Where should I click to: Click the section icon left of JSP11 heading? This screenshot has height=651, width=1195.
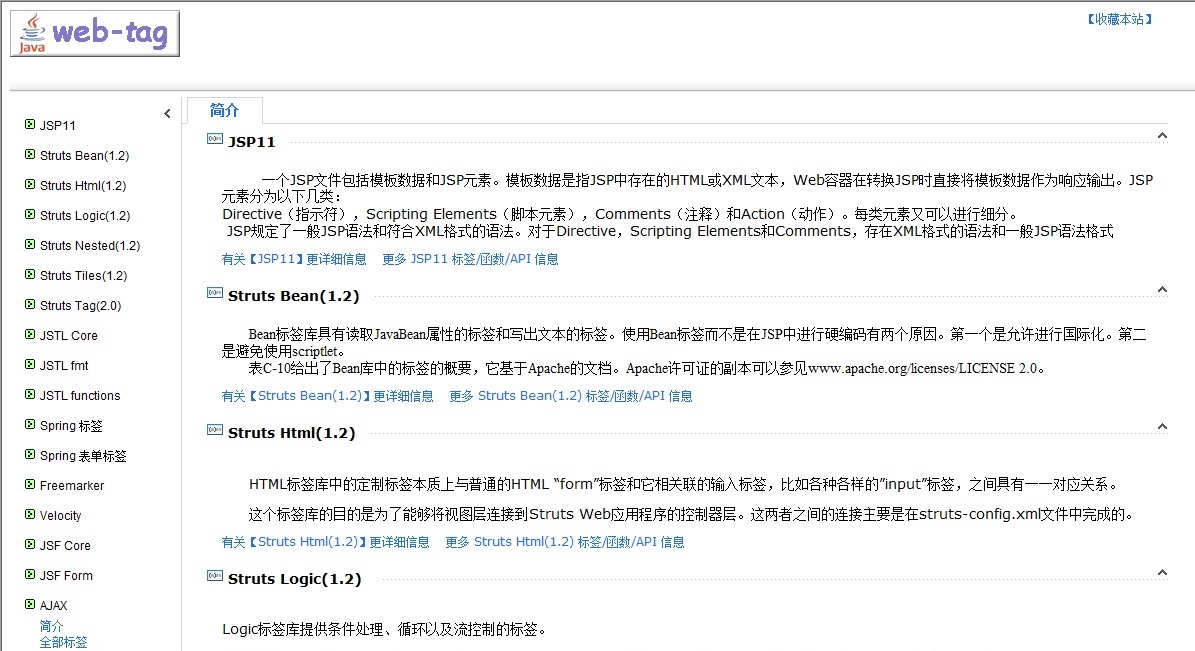pyautogui.click(x=215, y=139)
